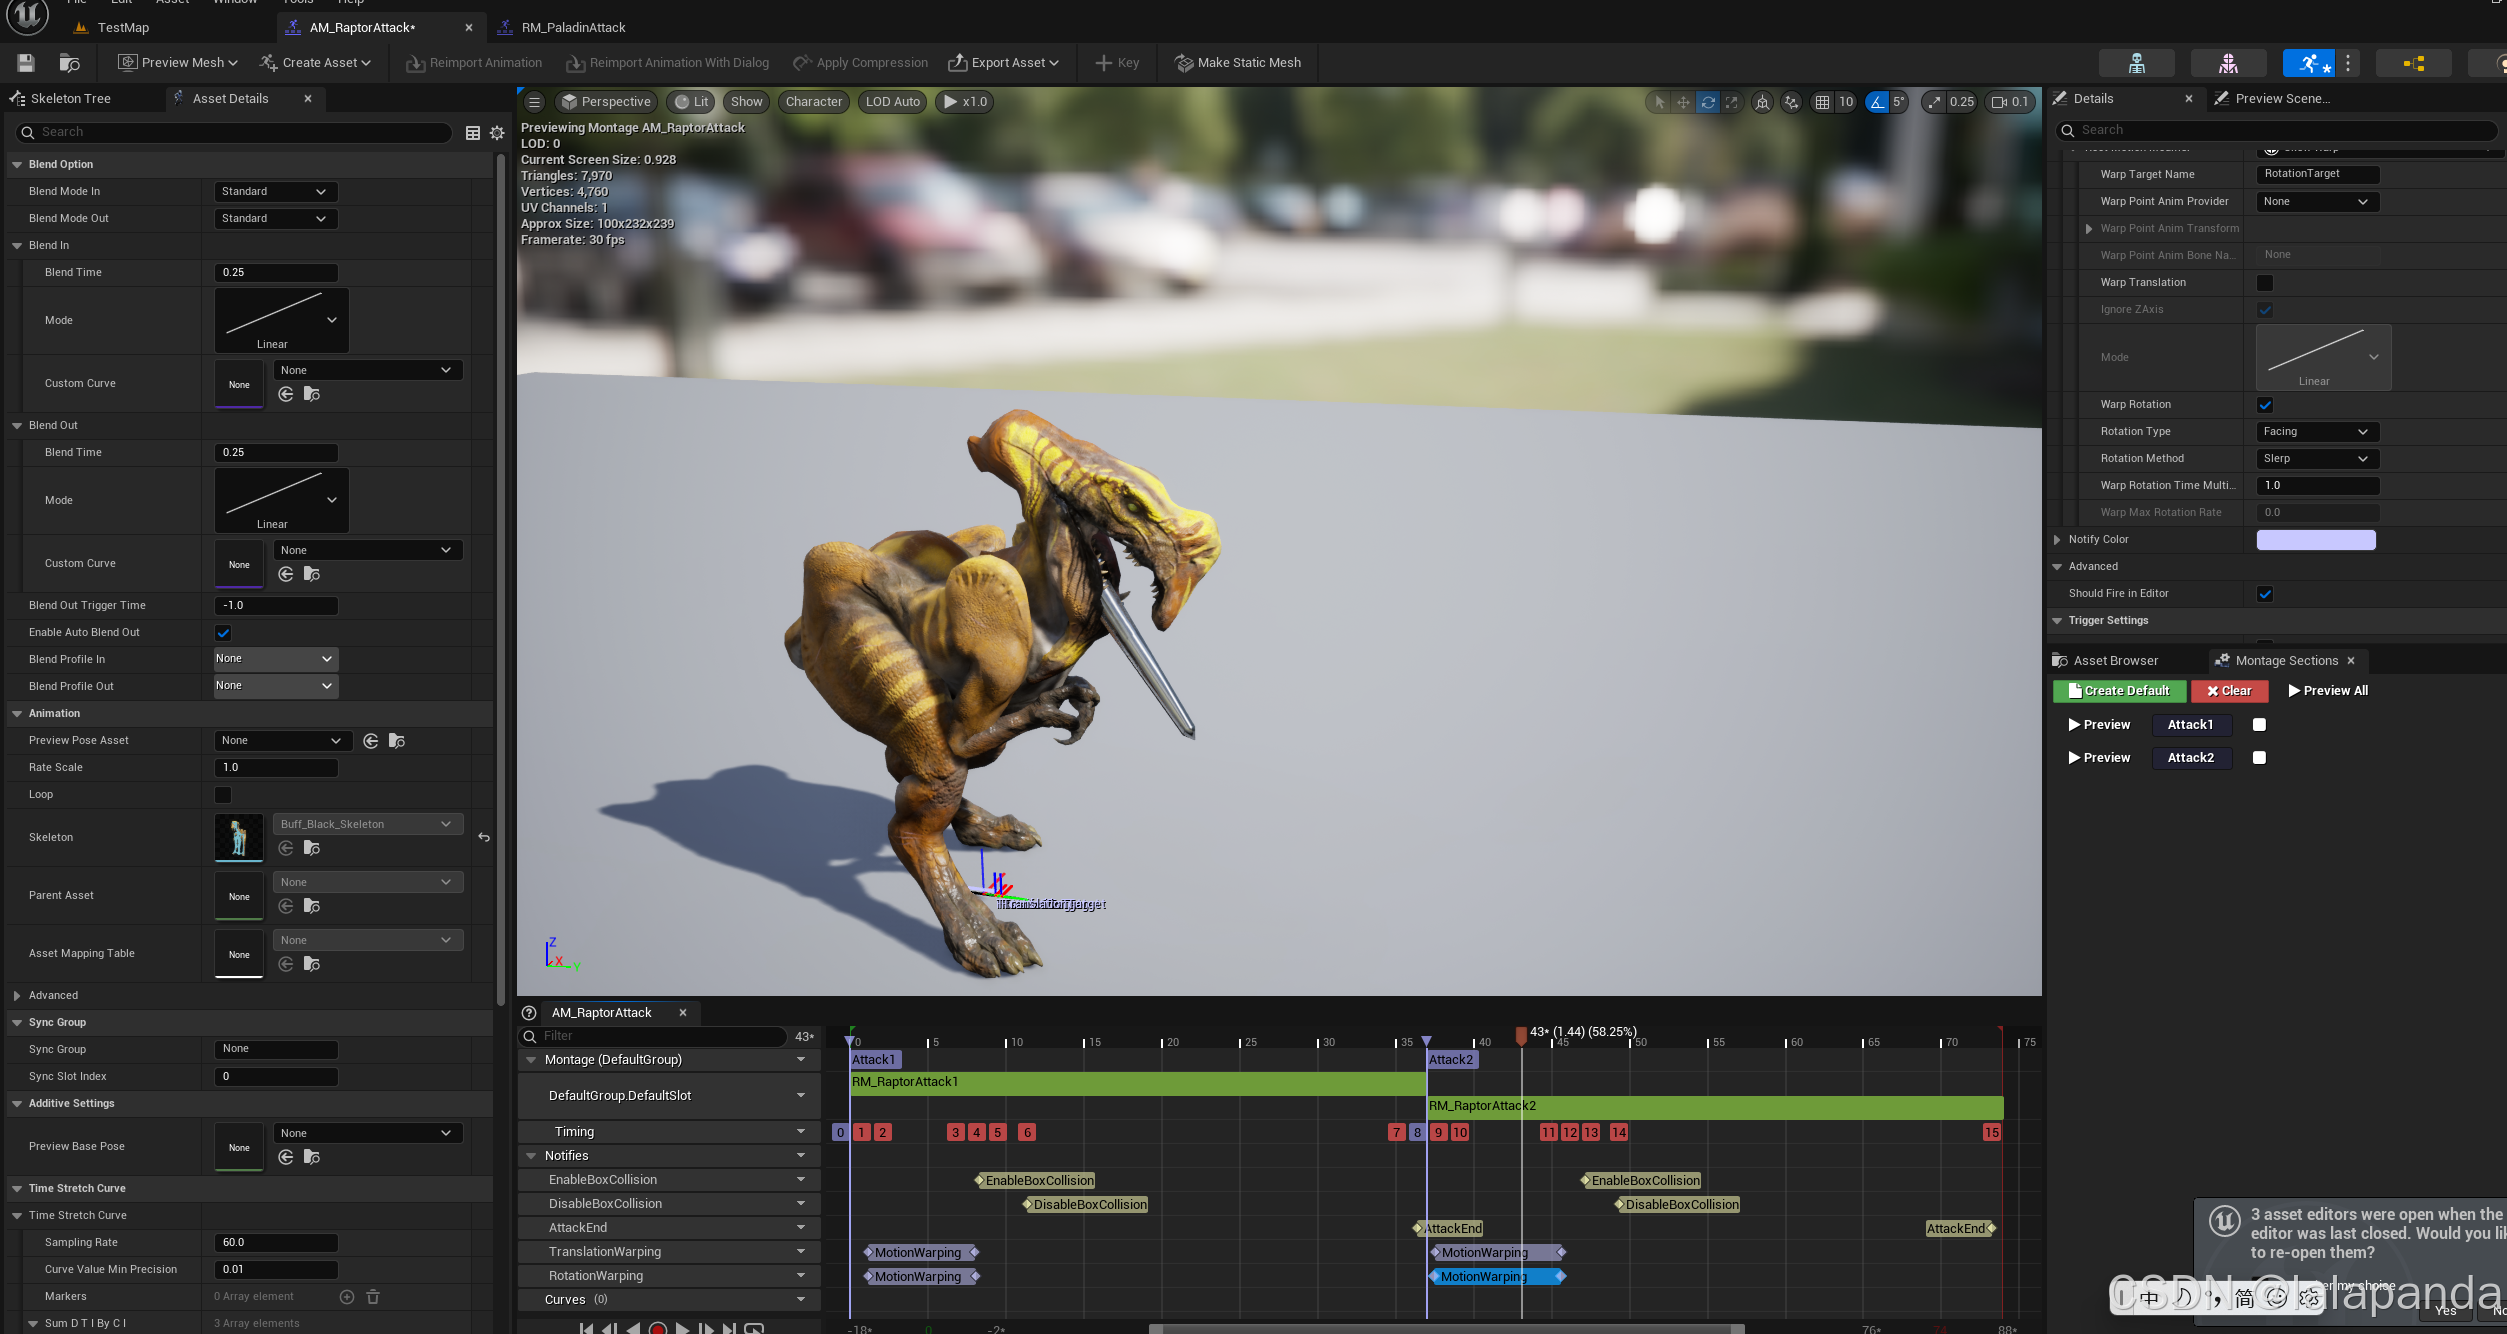Viewport: 2507px width, 1334px height.
Task: Toggle grid snapping icon in viewport
Action: pos(1822,102)
